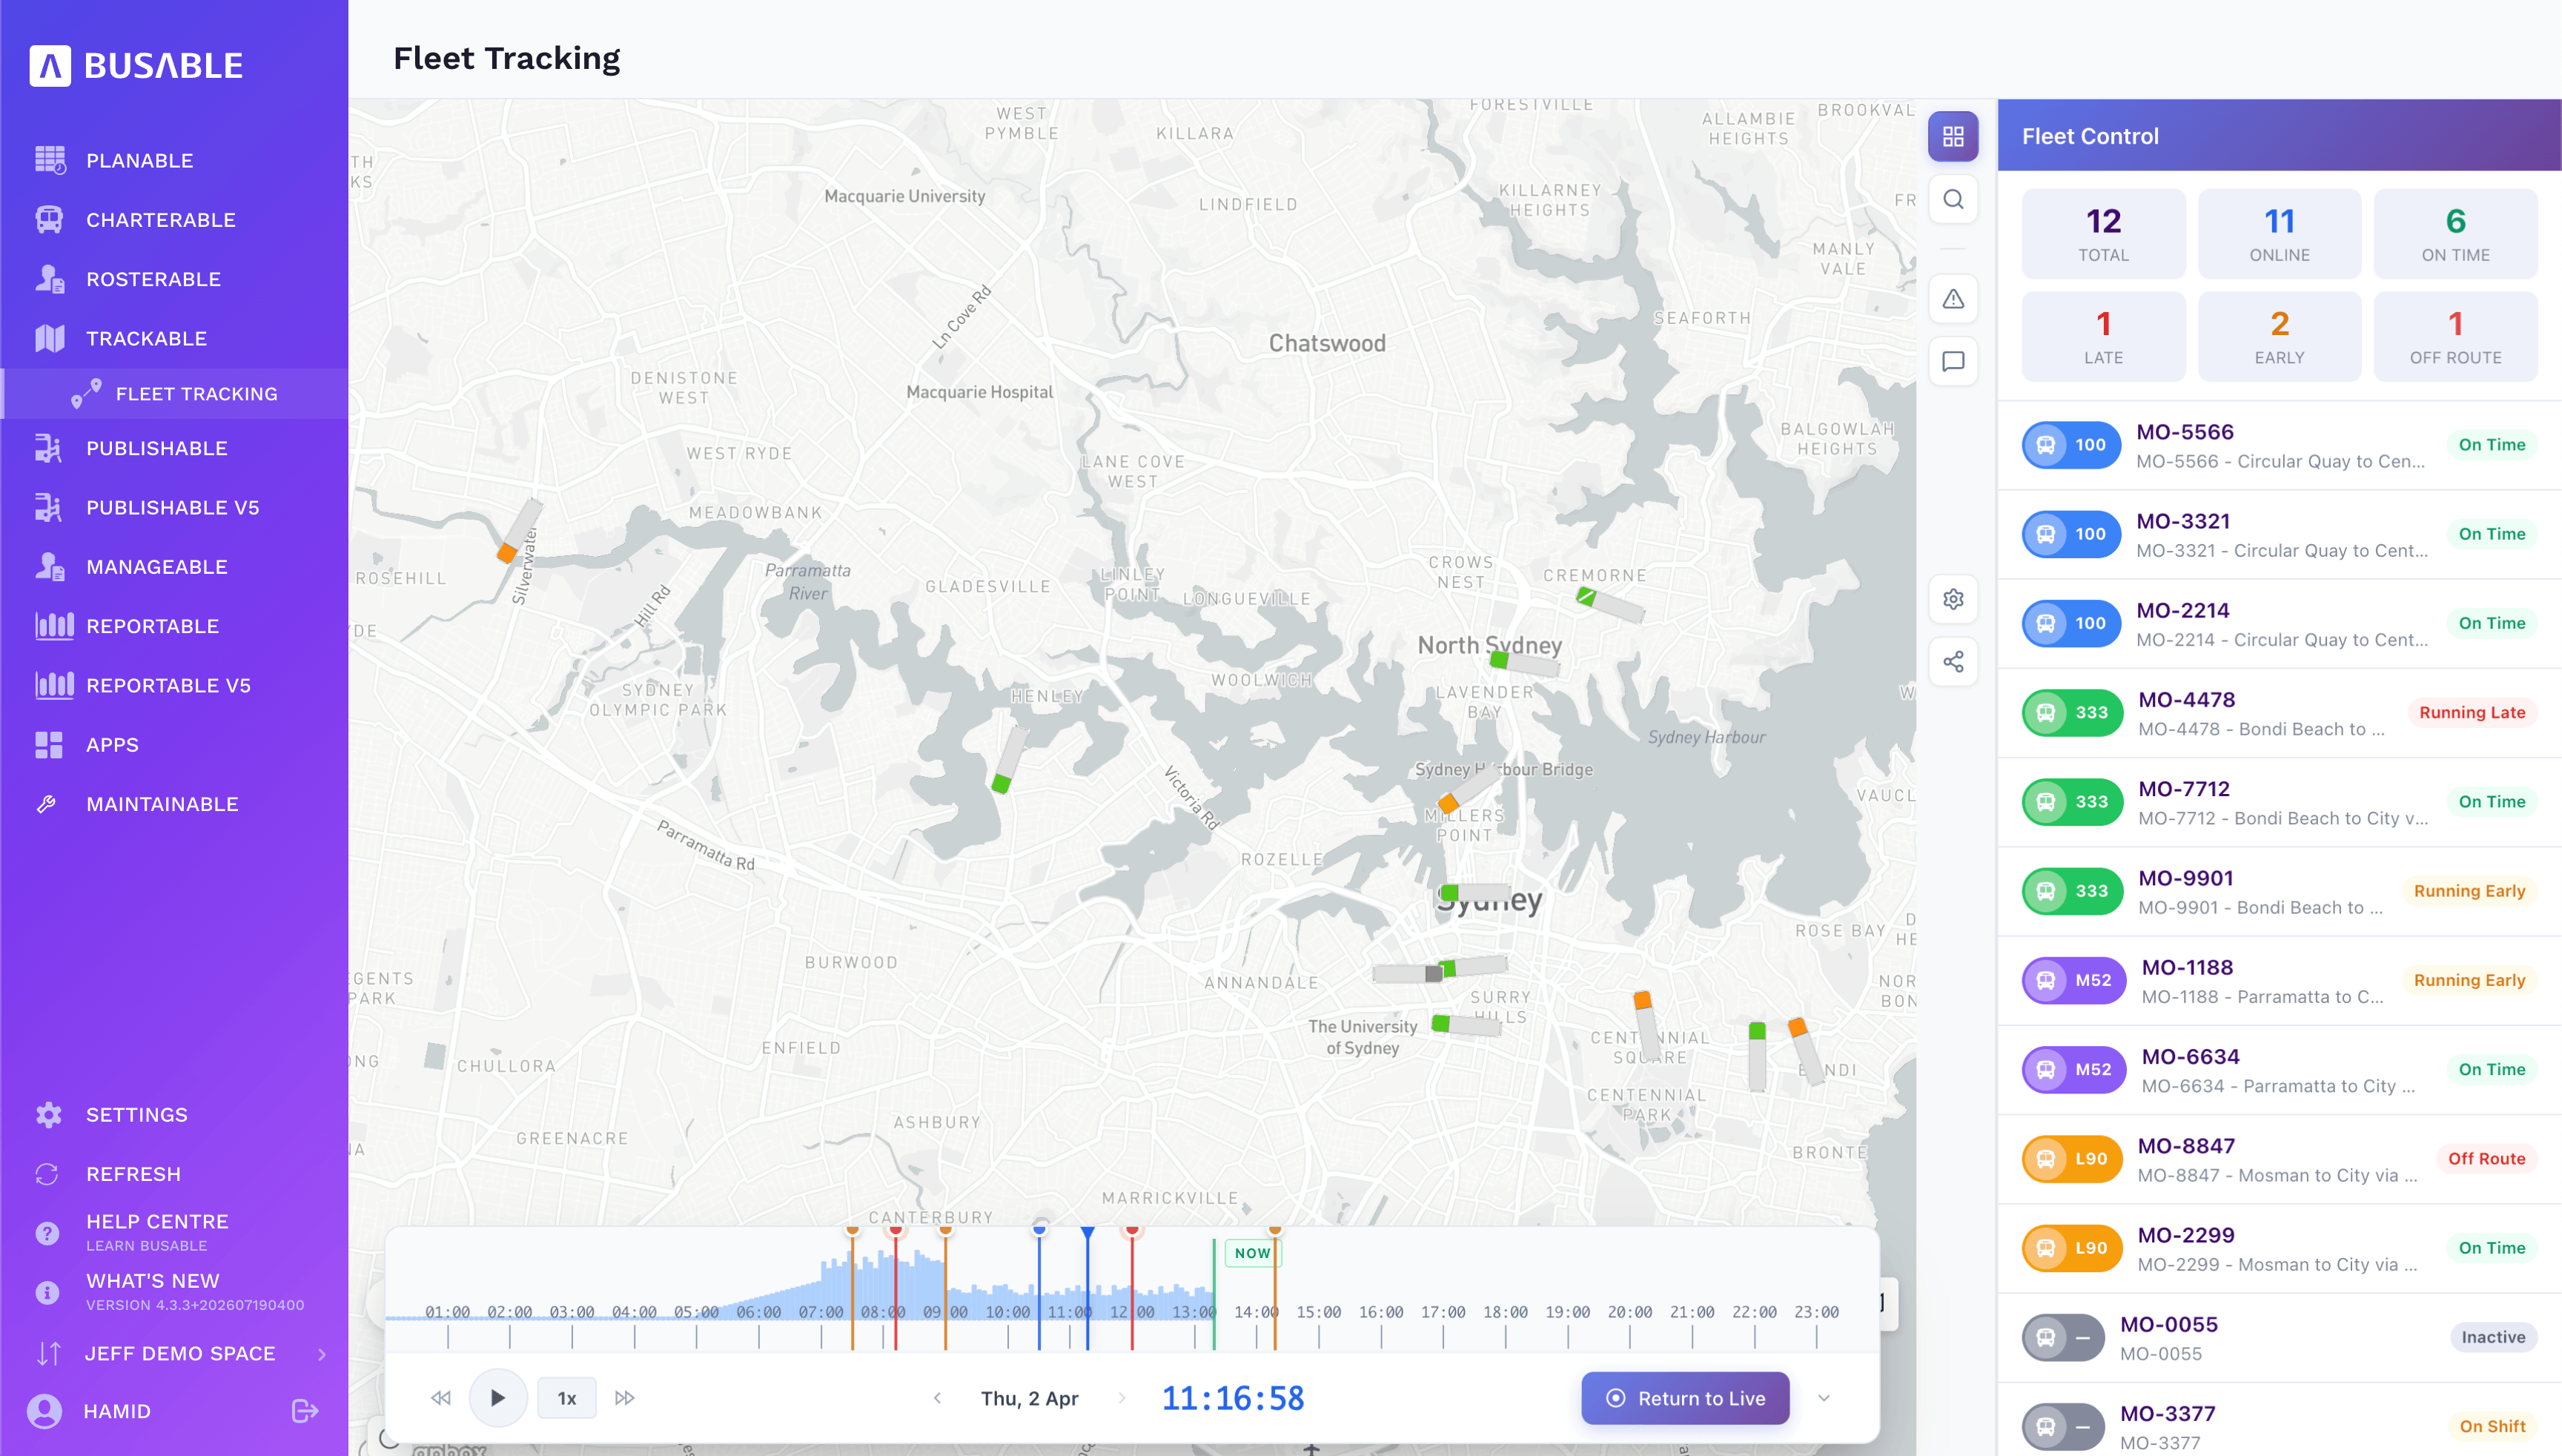Open What's New version info
The width and height of the screenshot is (2562, 1456).
[174, 1291]
